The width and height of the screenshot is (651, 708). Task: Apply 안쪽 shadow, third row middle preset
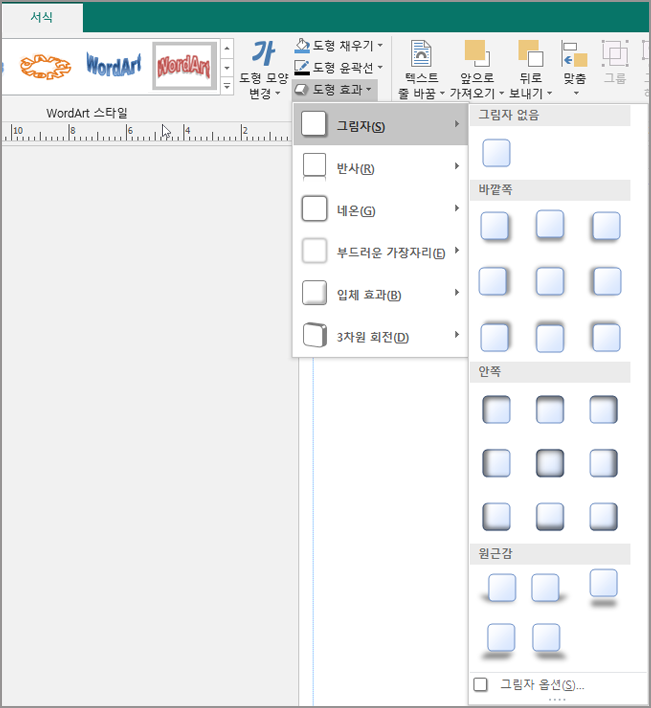[550, 517]
